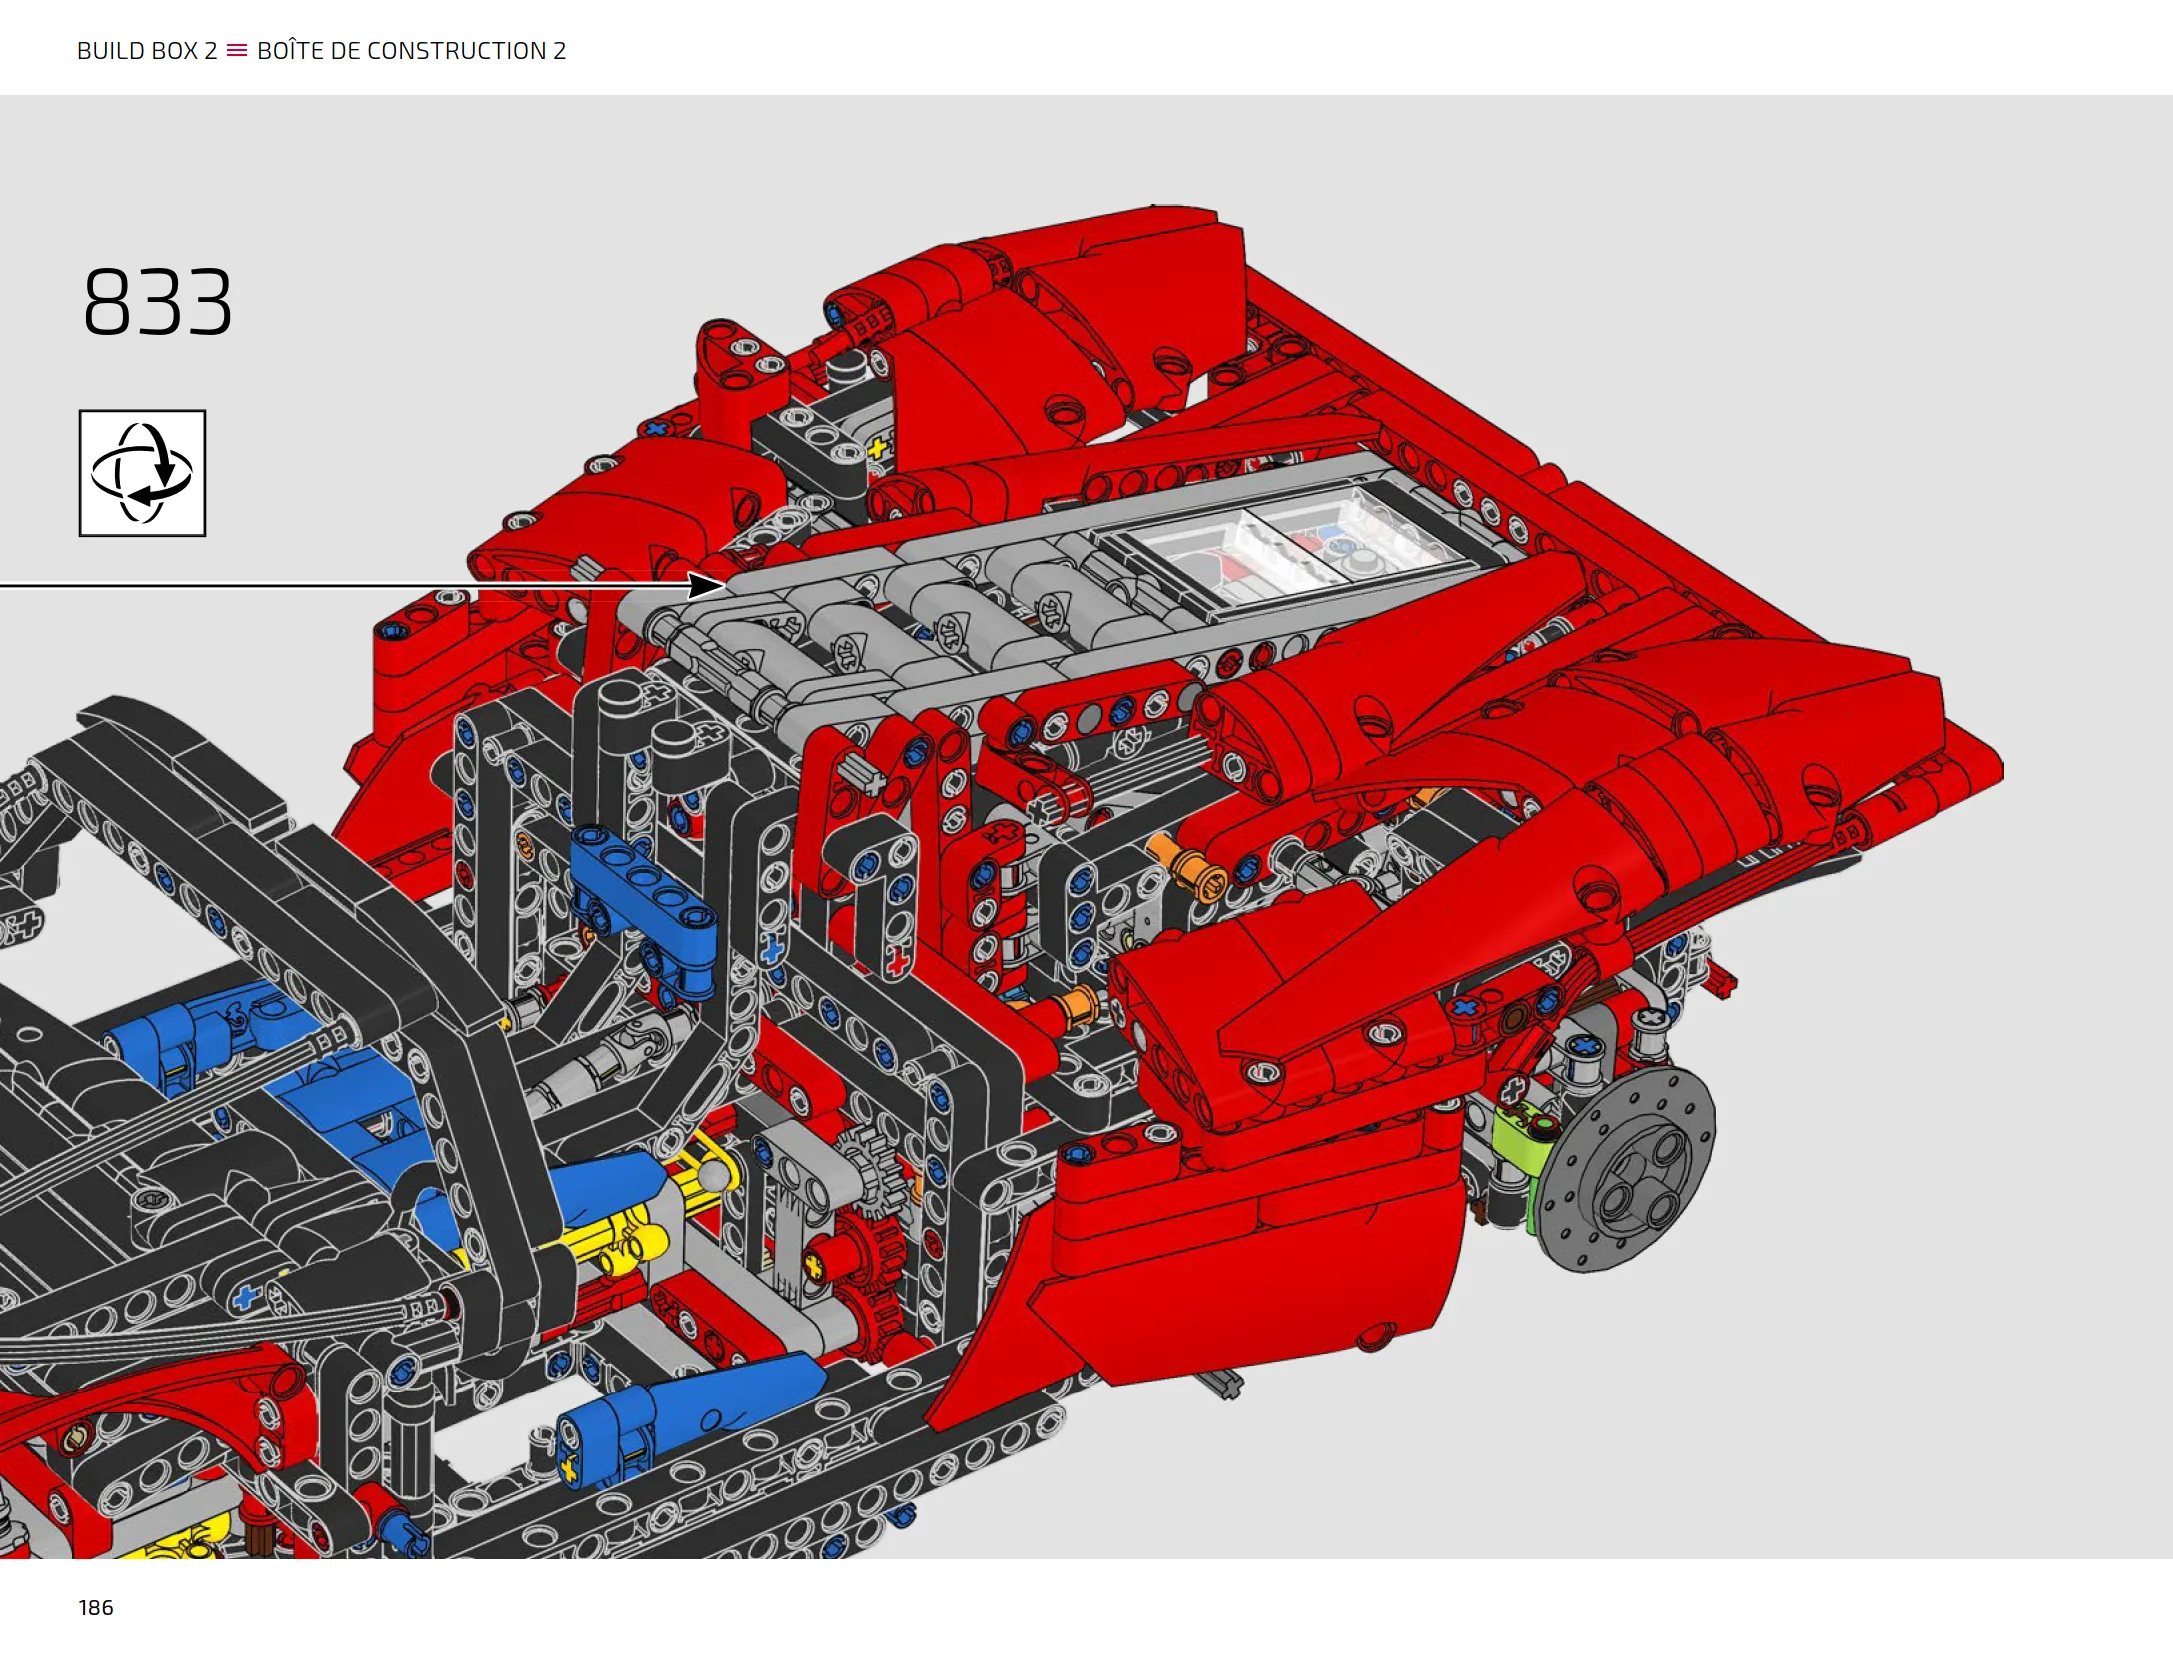Click the red triple-line icon in the header

pyautogui.click(x=237, y=51)
